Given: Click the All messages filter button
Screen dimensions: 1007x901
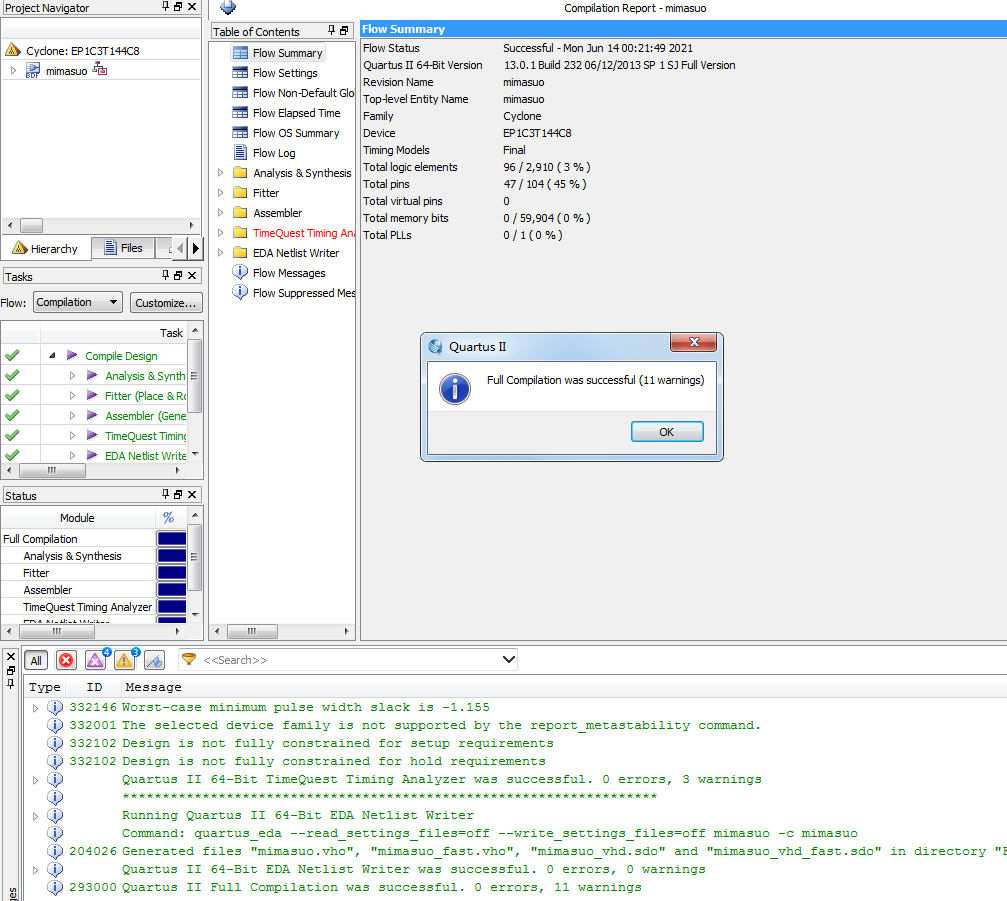Looking at the screenshot, I should point(36,660).
